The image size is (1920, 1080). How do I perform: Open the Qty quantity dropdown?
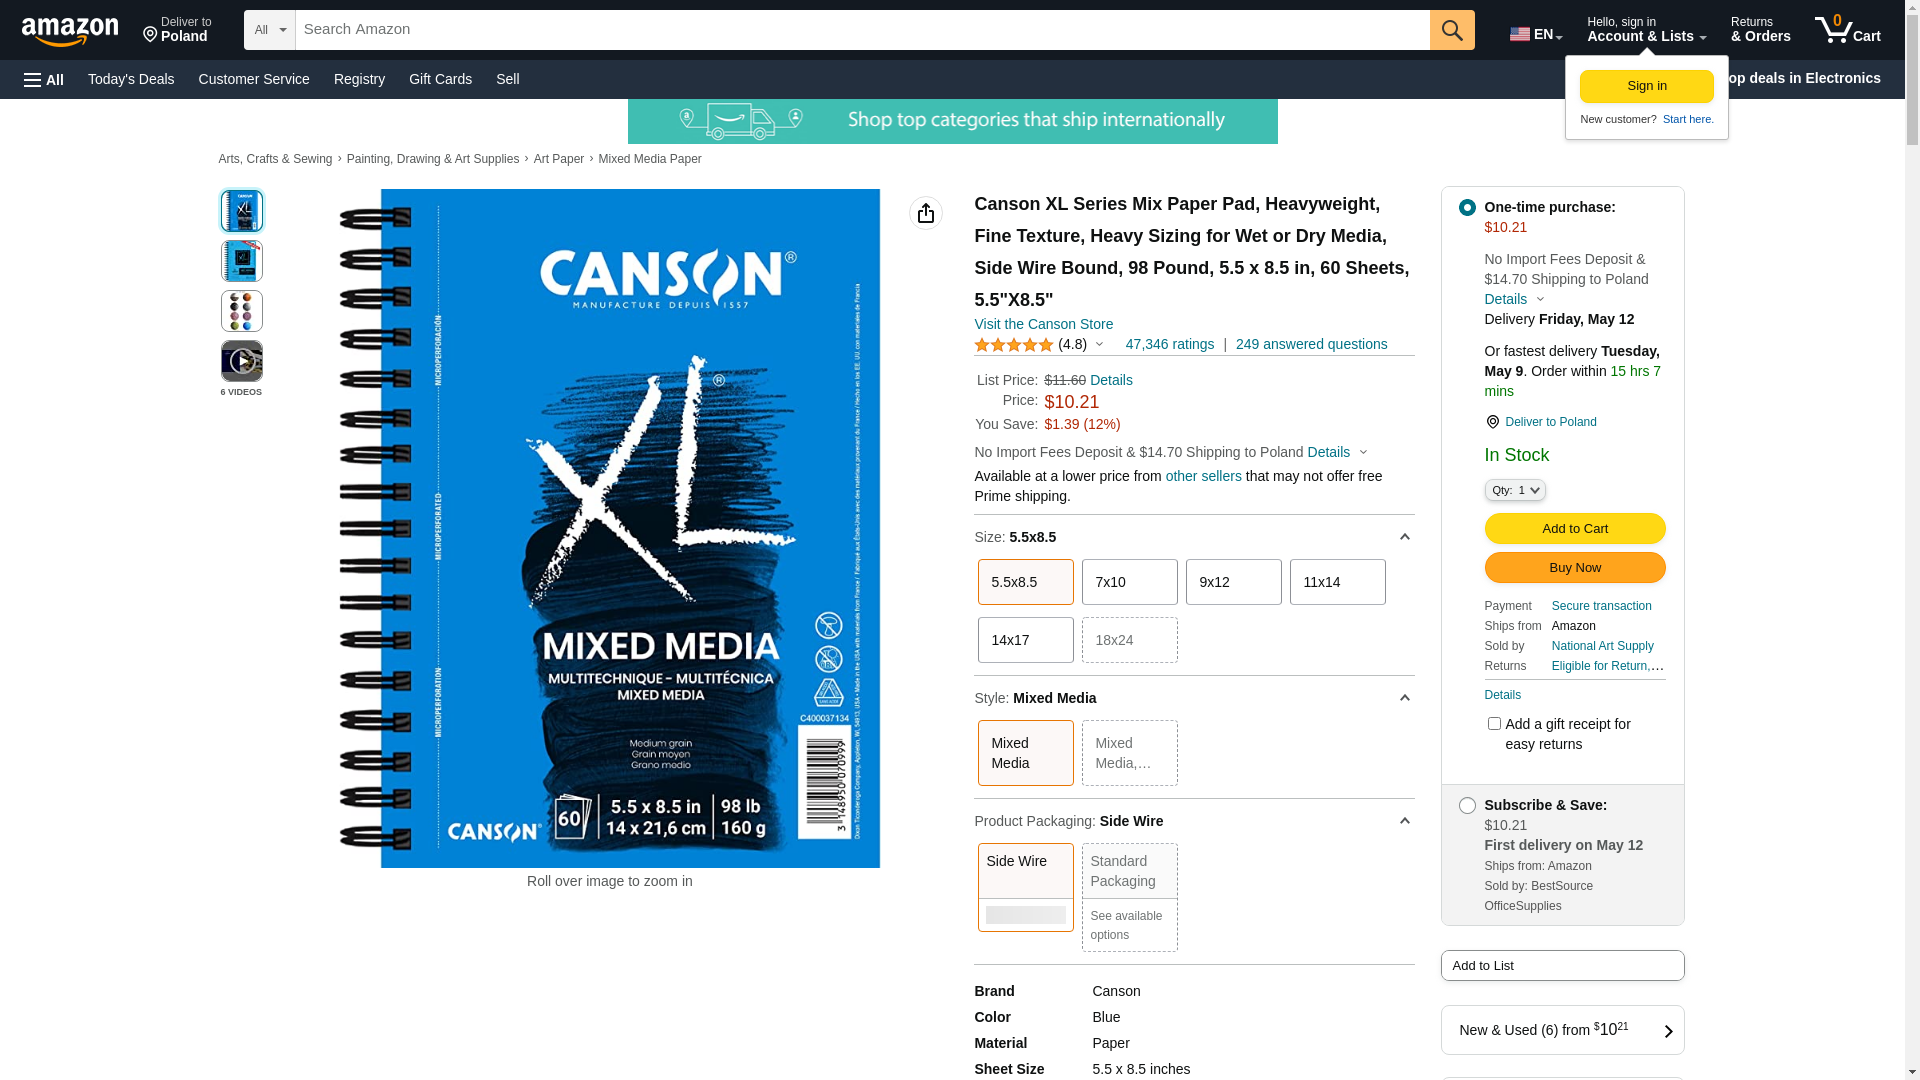pyautogui.click(x=1515, y=490)
